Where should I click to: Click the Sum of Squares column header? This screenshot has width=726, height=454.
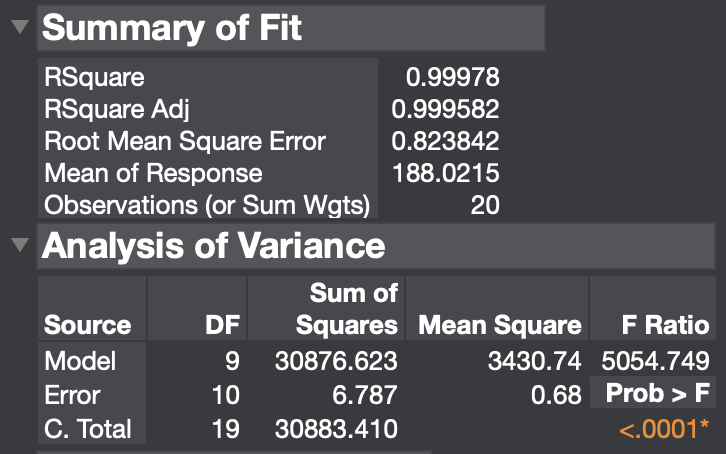(x=347, y=309)
